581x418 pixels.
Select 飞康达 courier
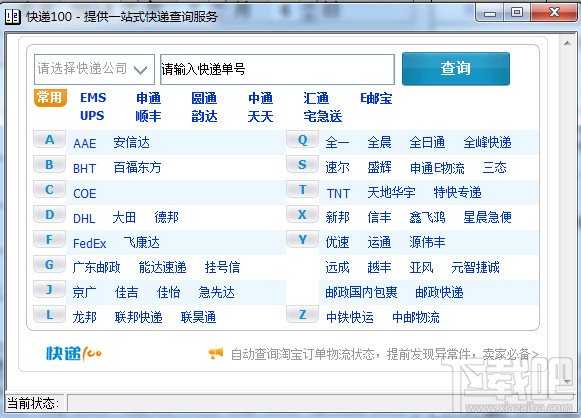coord(142,242)
